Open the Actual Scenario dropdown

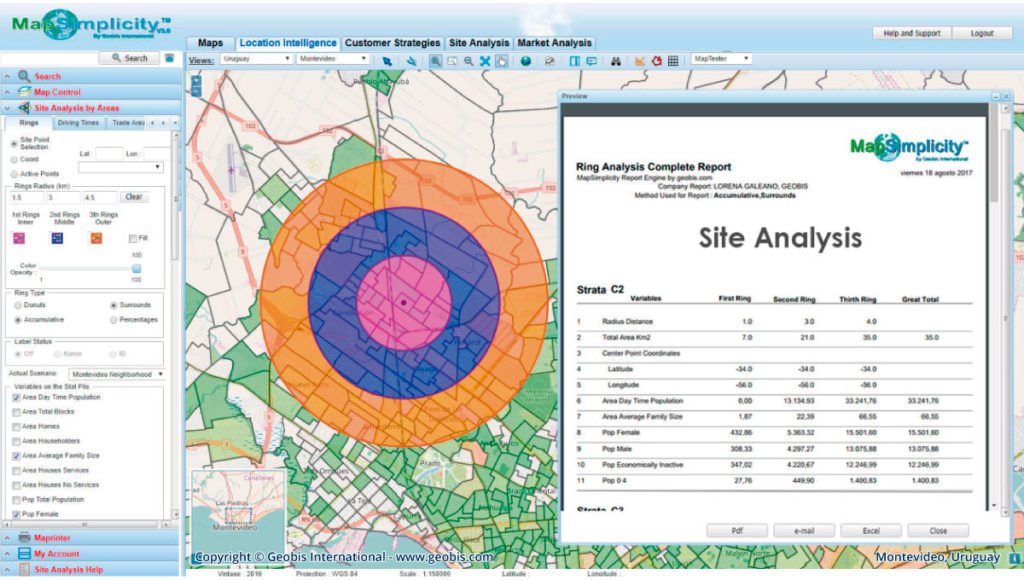(x=117, y=374)
